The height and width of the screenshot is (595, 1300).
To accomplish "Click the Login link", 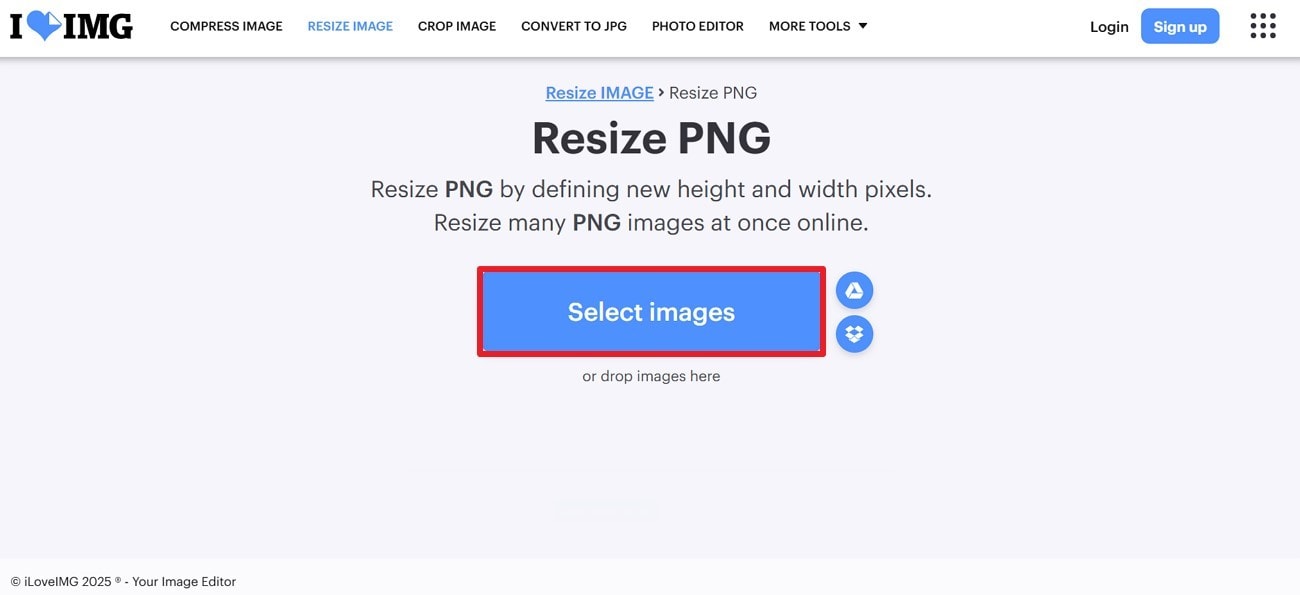I will (1109, 27).
